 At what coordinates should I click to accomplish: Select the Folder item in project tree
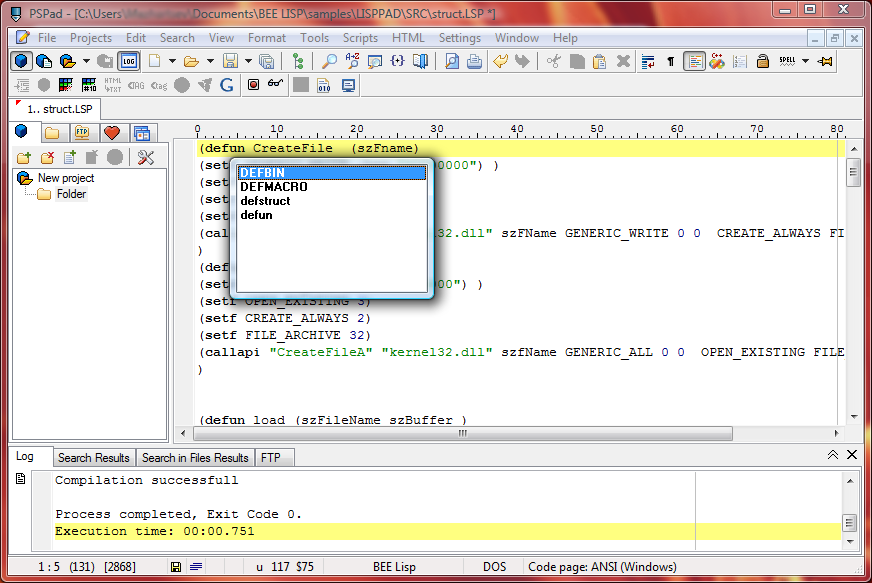coord(71,194)
